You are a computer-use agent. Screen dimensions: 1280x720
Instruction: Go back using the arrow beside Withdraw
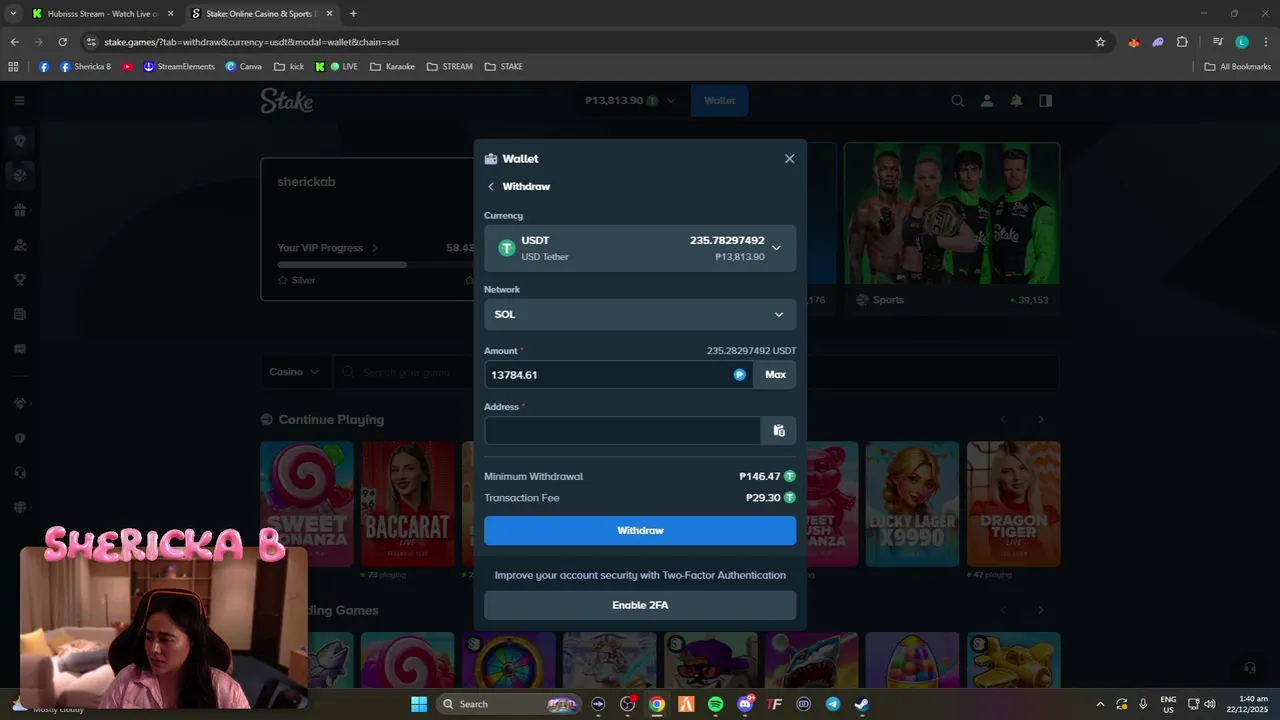click(x=491, y=187)
